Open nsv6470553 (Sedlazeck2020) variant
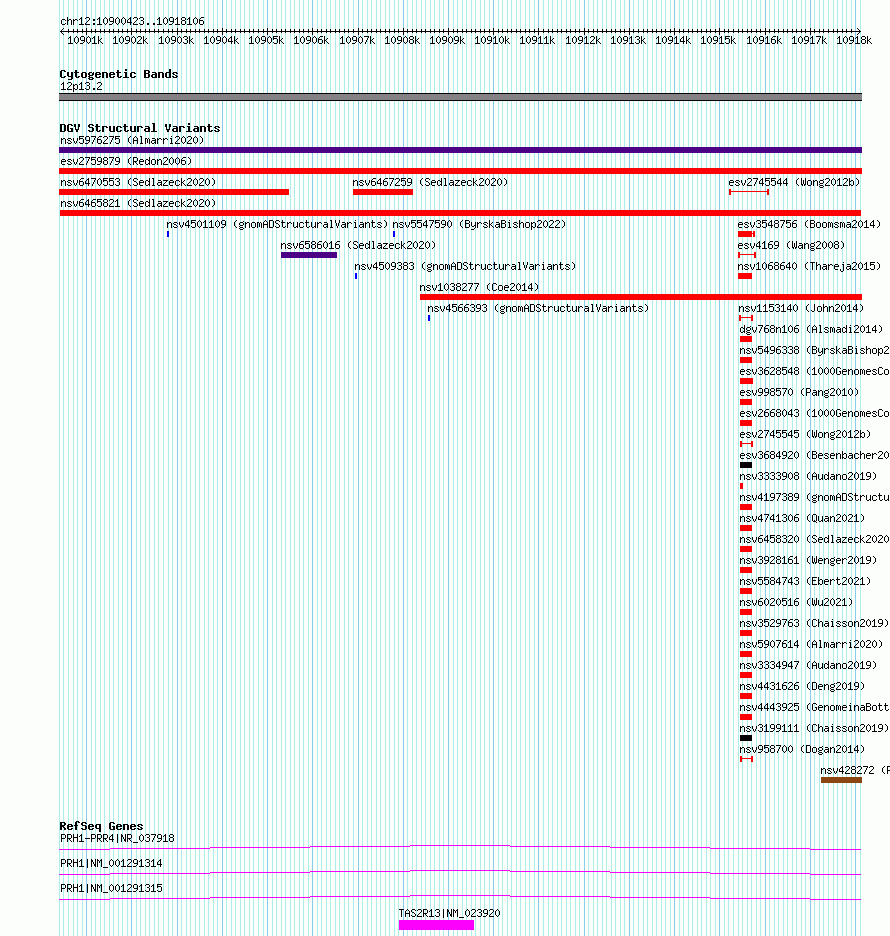The height and width of the screenshot is (936, 890). coord(138,182)
